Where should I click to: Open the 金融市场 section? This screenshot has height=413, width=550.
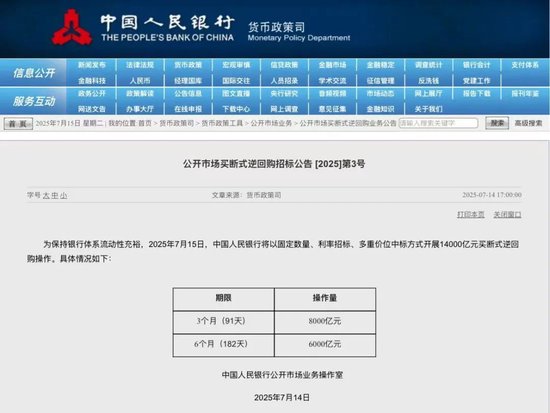(332, 65)
